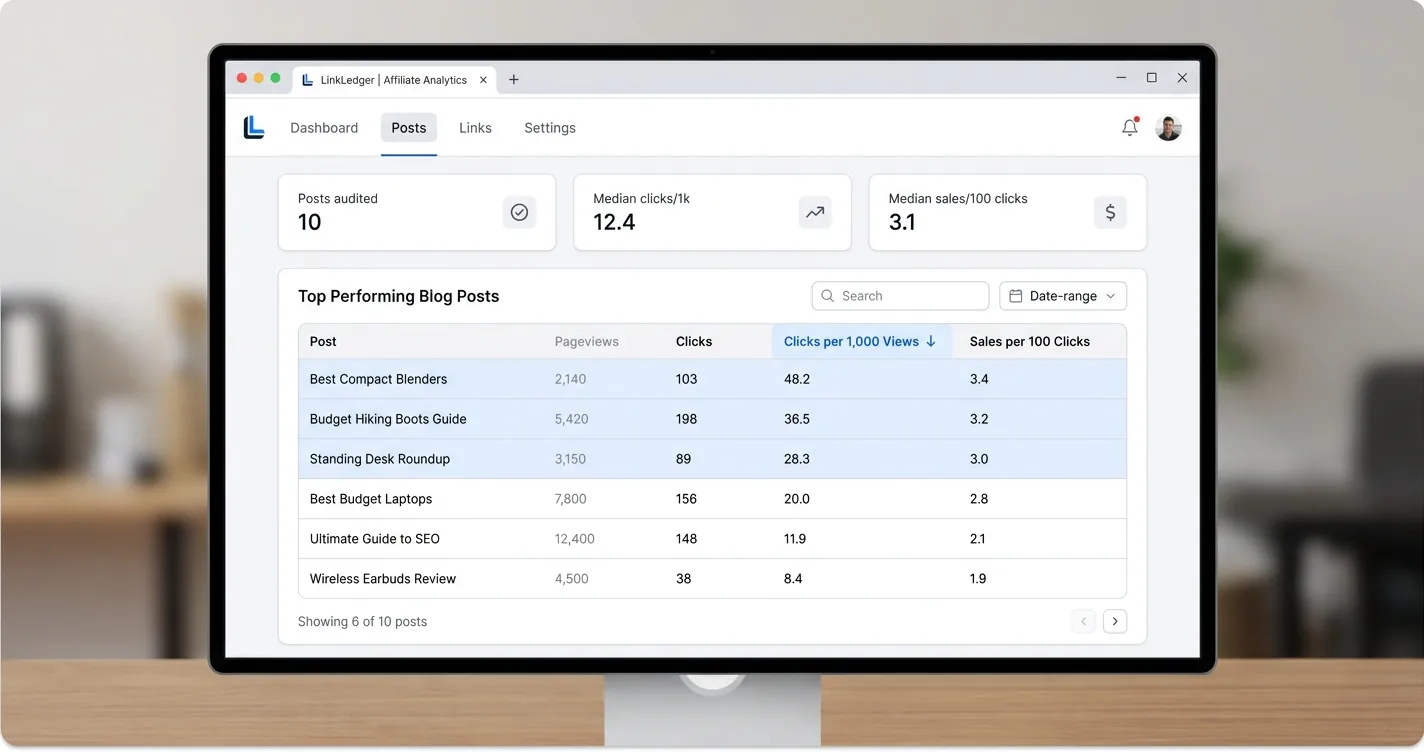Open the user profile avatar

point(1168,128)
